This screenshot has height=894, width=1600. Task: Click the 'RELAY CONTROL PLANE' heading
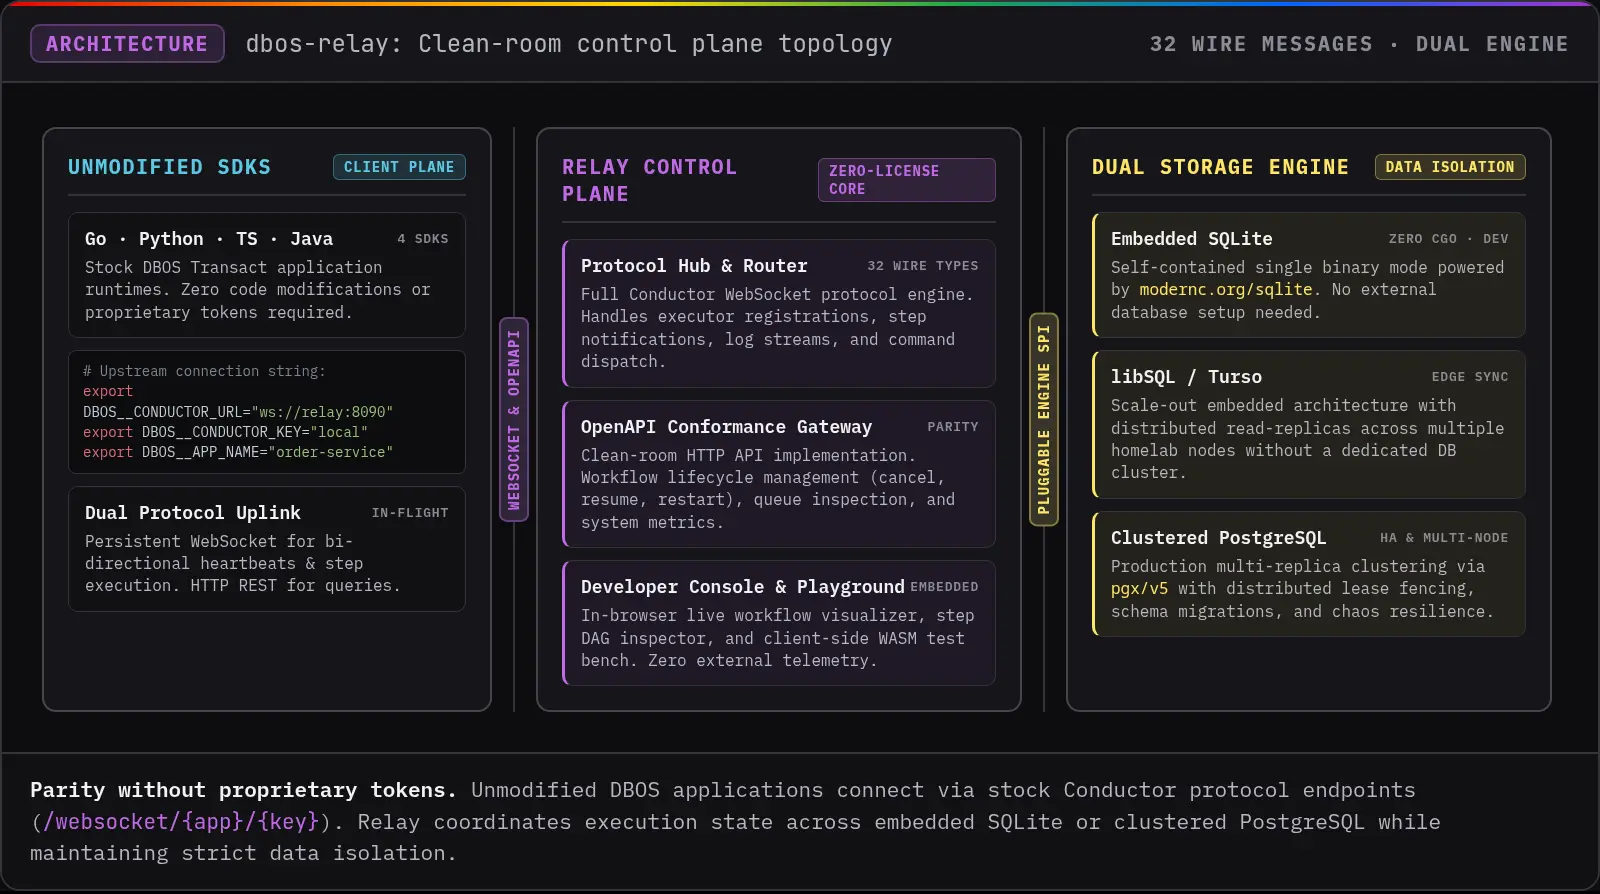pos(649,181)
